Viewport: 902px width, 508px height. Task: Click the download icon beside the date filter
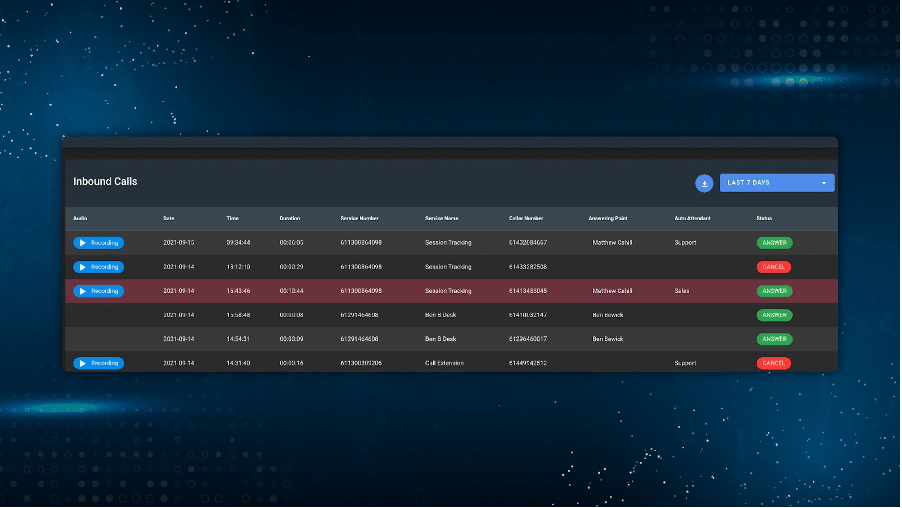[704, 183]
